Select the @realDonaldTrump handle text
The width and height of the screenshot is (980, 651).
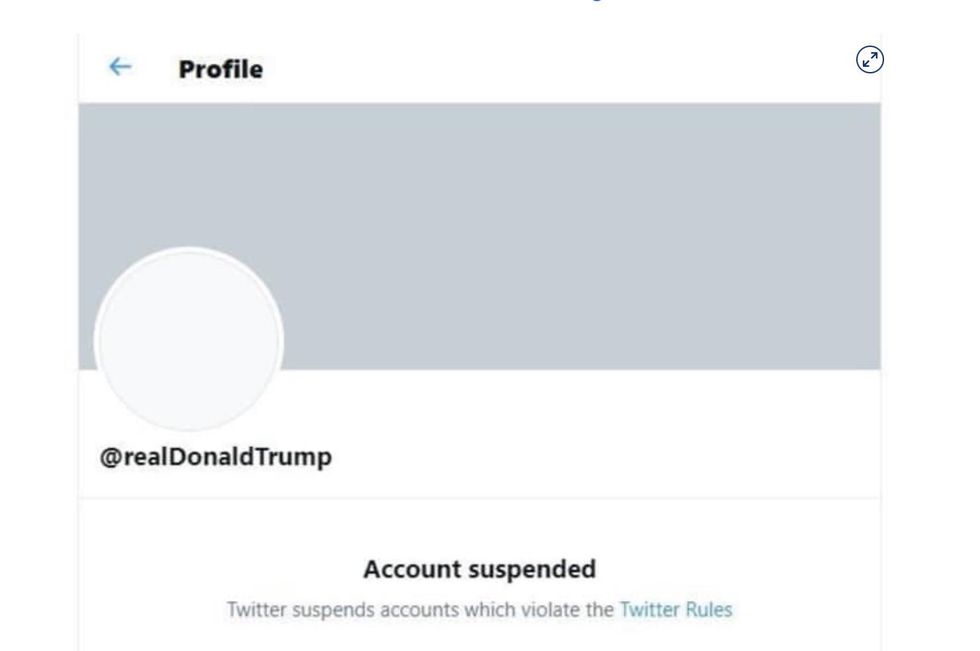[x=216, y=458]
